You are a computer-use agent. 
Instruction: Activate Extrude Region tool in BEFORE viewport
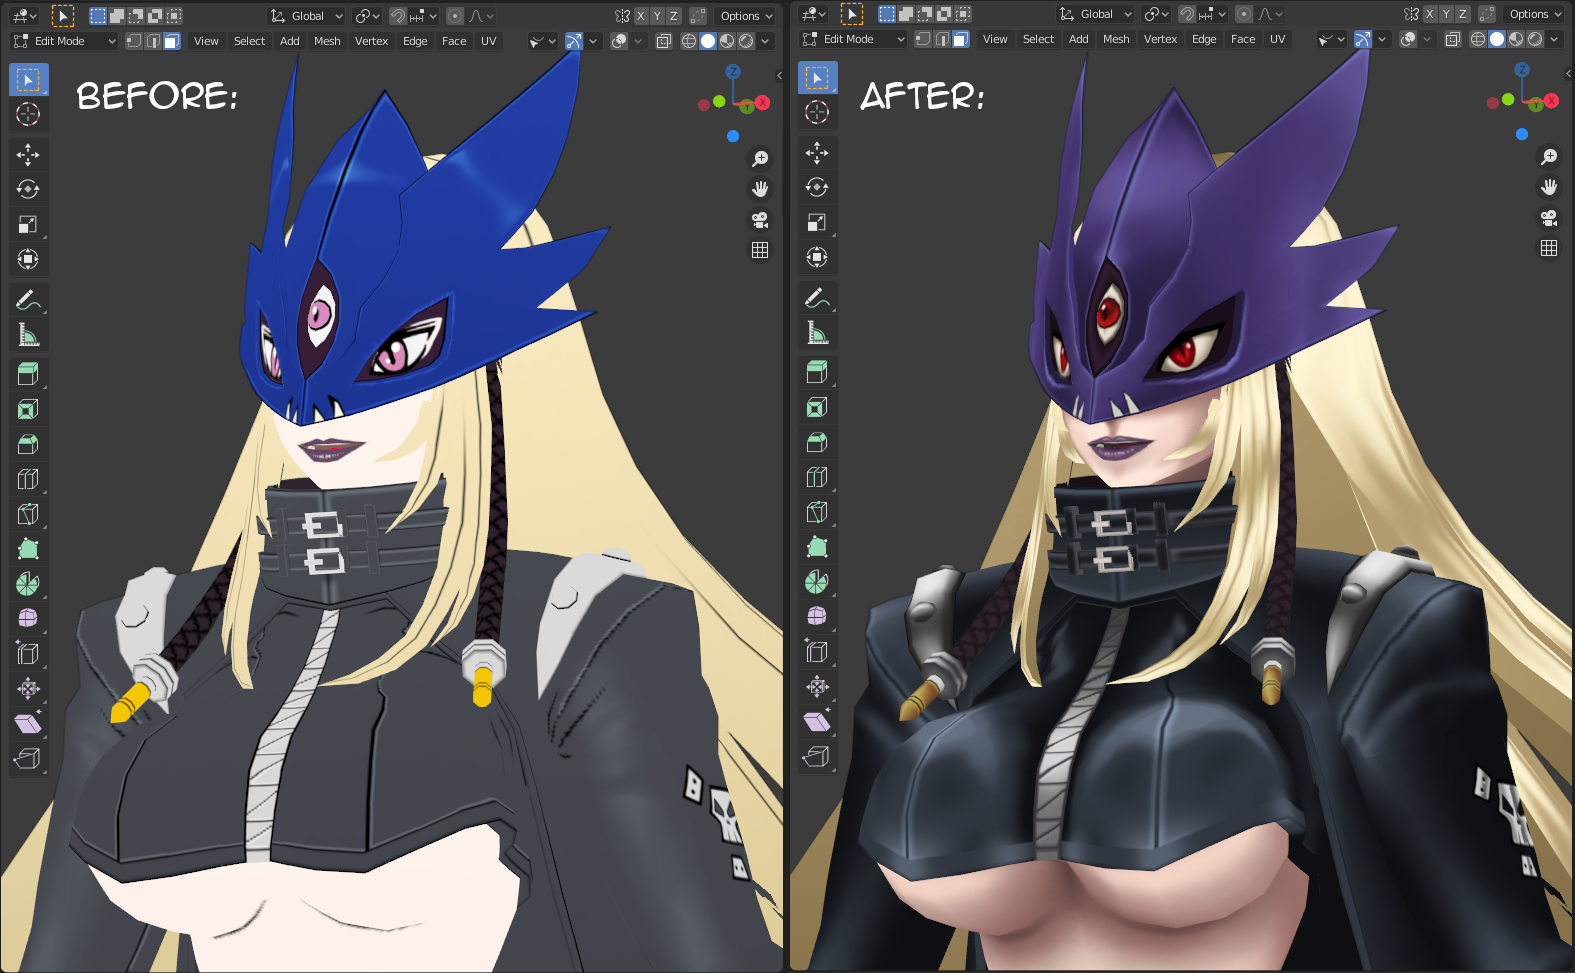28,374
